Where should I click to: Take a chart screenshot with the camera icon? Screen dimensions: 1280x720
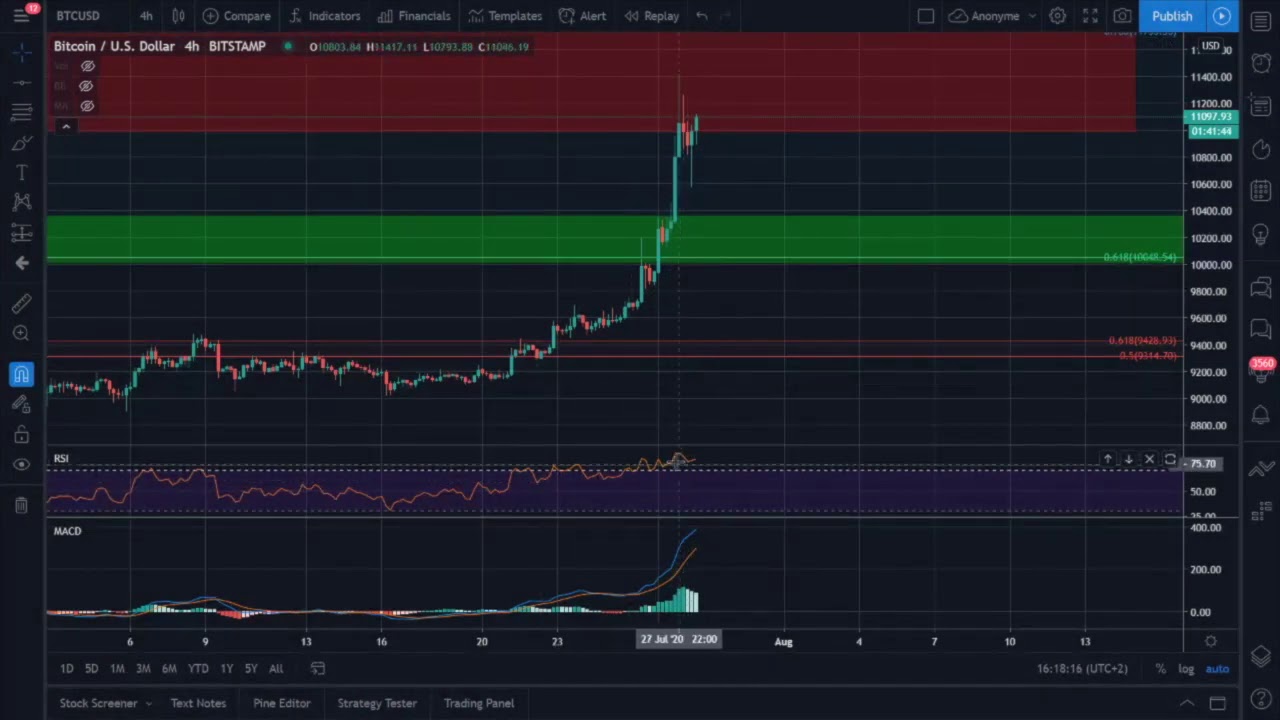[1122, 16]
